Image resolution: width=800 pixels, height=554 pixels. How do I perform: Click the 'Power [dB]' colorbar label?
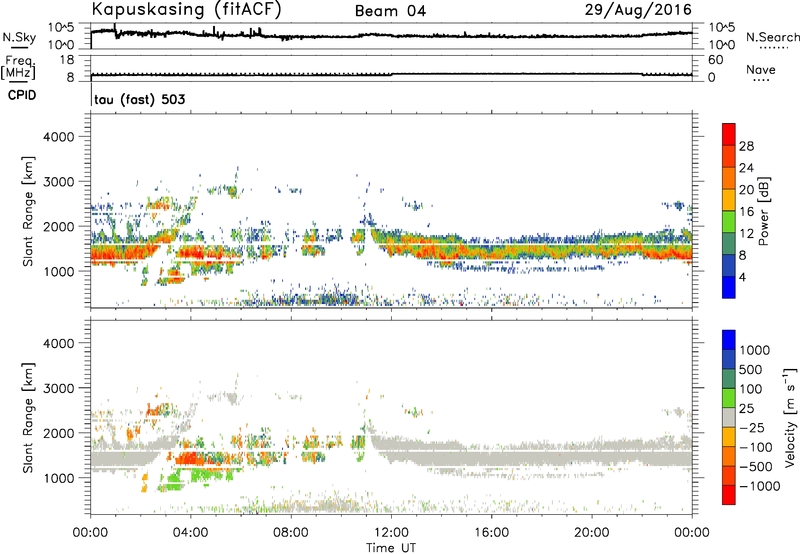pyautogui.click(x=763, y=211)
